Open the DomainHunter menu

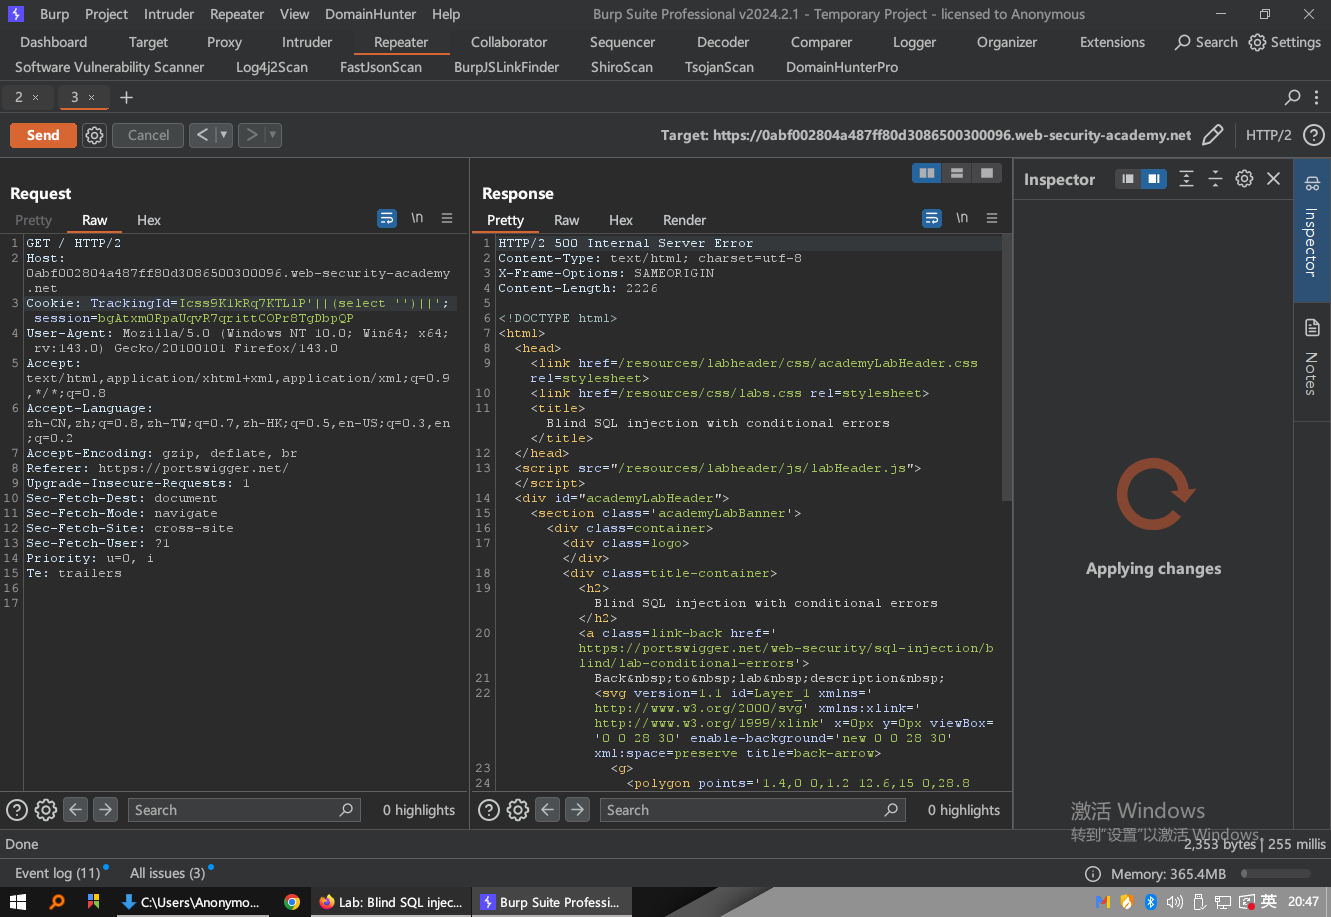coord(370,14)
